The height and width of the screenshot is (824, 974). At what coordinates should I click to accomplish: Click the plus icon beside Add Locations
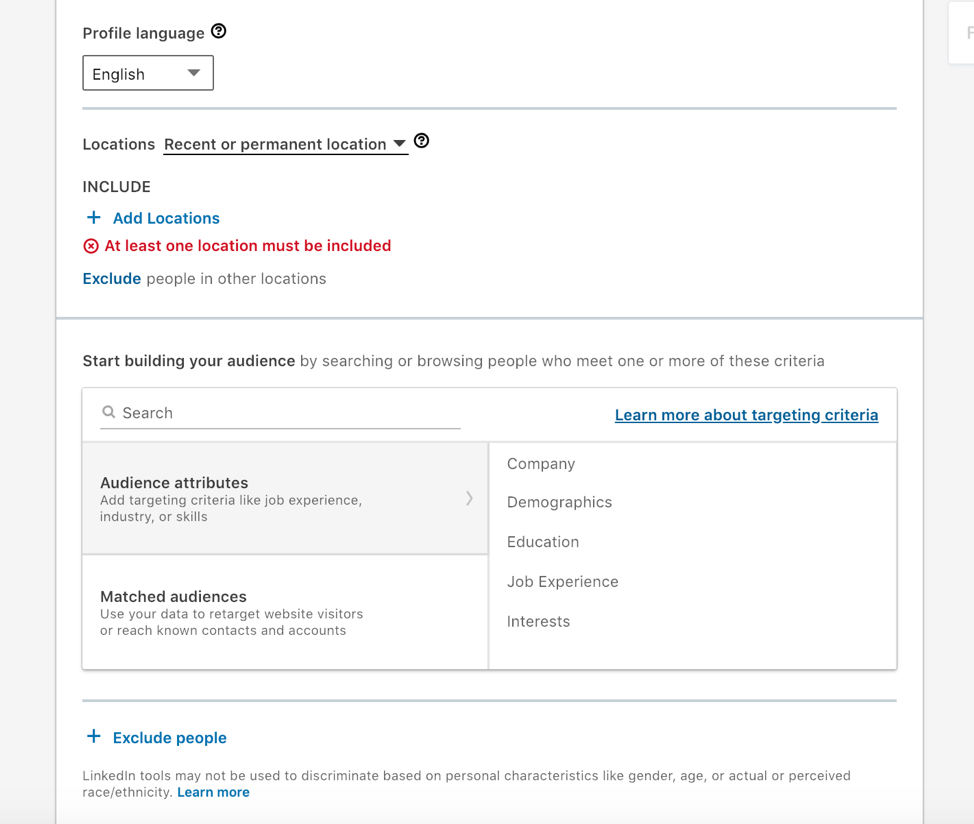click(x=94, y=217)
